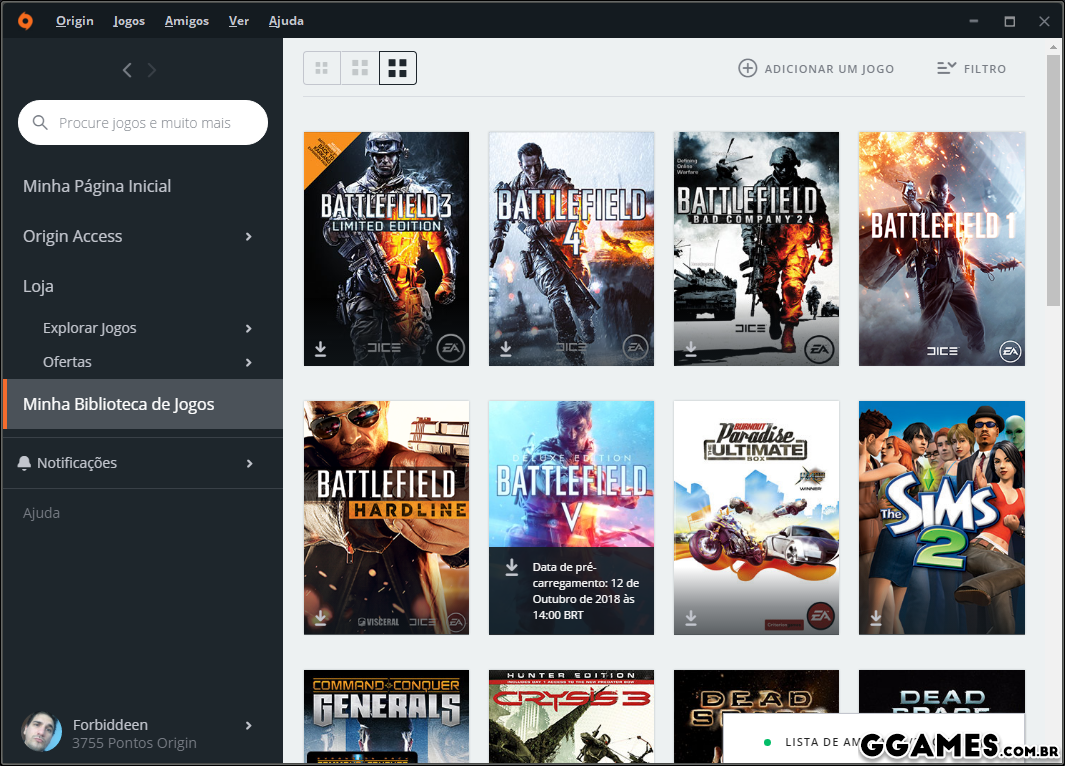Open the Jogos menu
This screenshot has width=1065, height=766.
pos(129,21)
